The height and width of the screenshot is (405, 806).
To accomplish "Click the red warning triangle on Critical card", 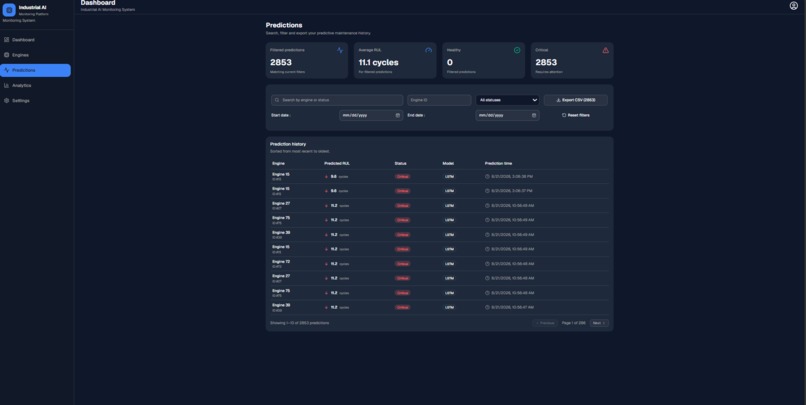I will click(606, 50).
